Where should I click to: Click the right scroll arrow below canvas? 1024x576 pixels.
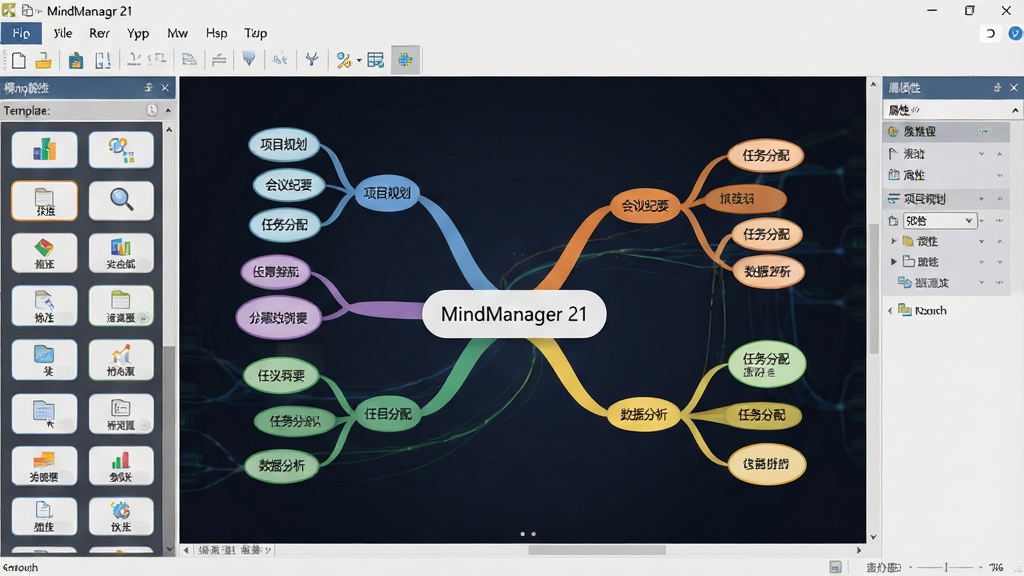click(859, 550)
